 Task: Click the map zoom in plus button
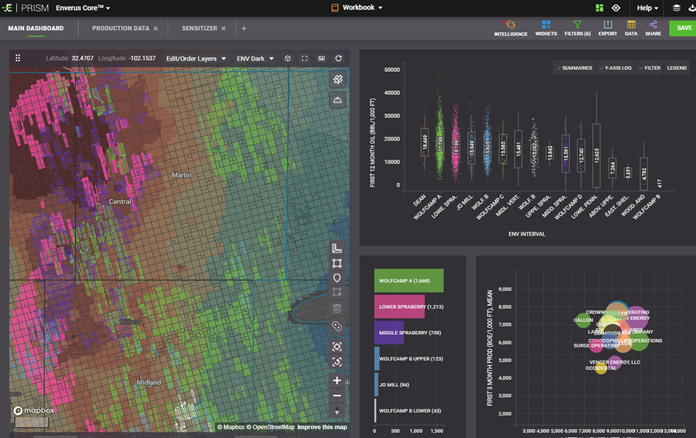pyautogui.click(x=337, y=381)
